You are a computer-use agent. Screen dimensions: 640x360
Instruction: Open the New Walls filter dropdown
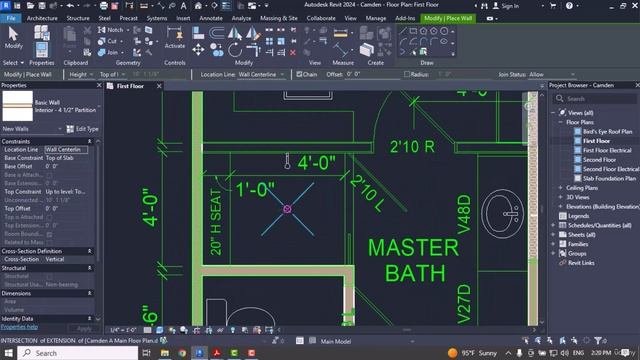[x=32, y=129]
